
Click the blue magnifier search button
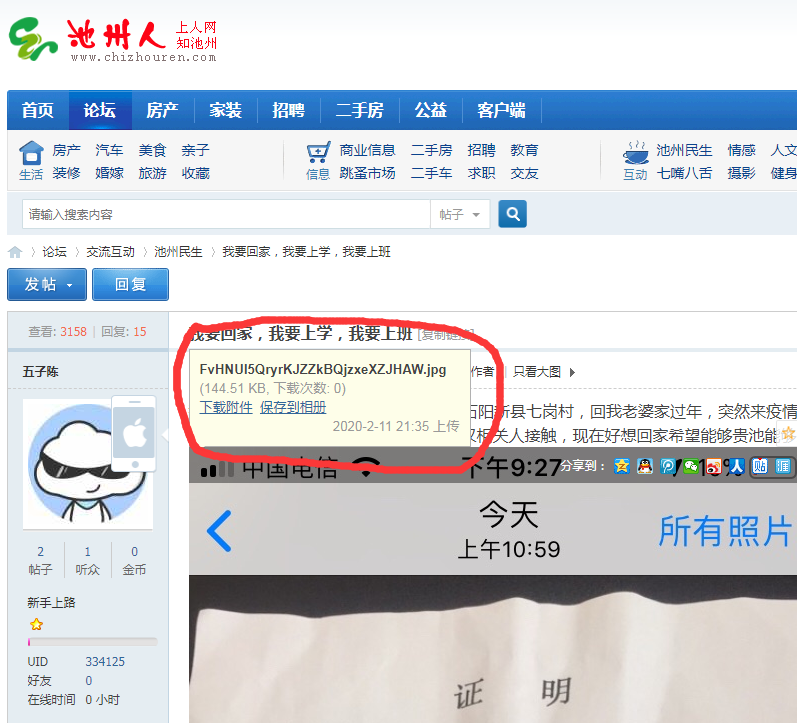coord(512,214)
